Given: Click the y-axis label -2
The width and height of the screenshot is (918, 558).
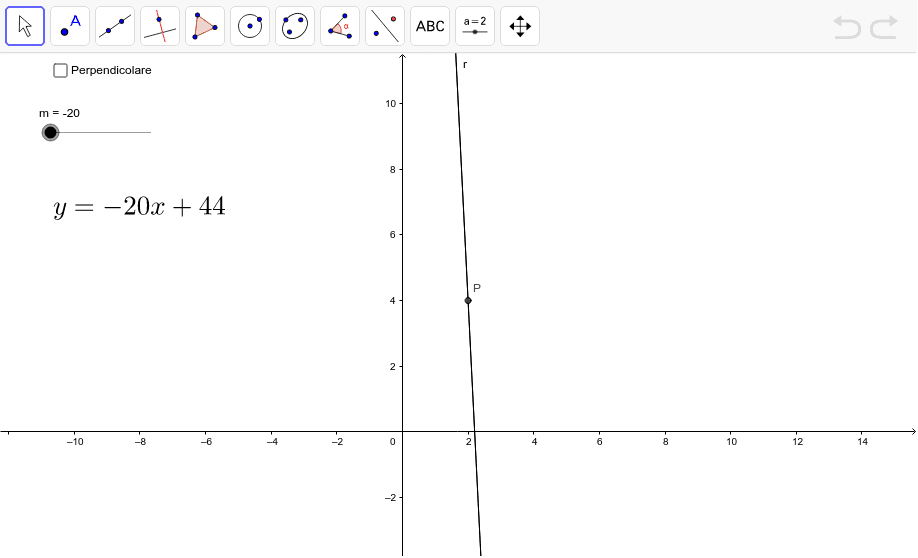Looking at the screenshot, I should [390, 498].
